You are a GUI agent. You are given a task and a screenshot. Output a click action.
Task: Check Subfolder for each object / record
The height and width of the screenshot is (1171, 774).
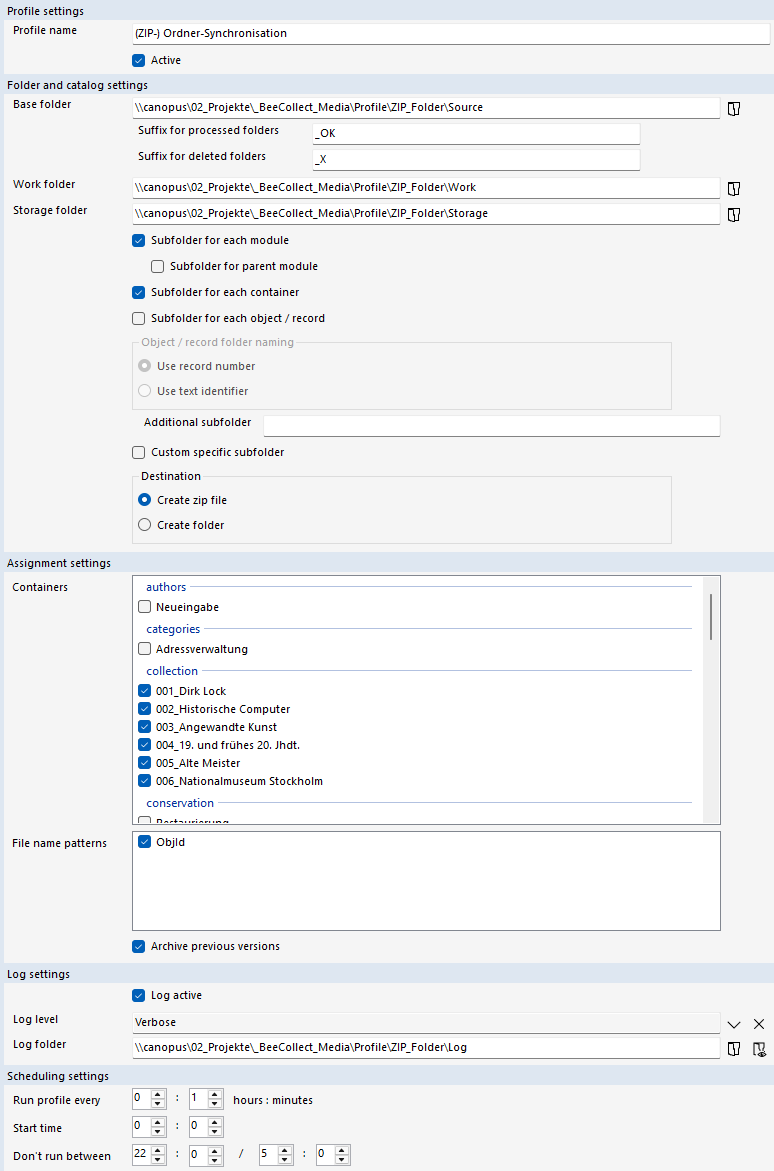pos(139,319)
